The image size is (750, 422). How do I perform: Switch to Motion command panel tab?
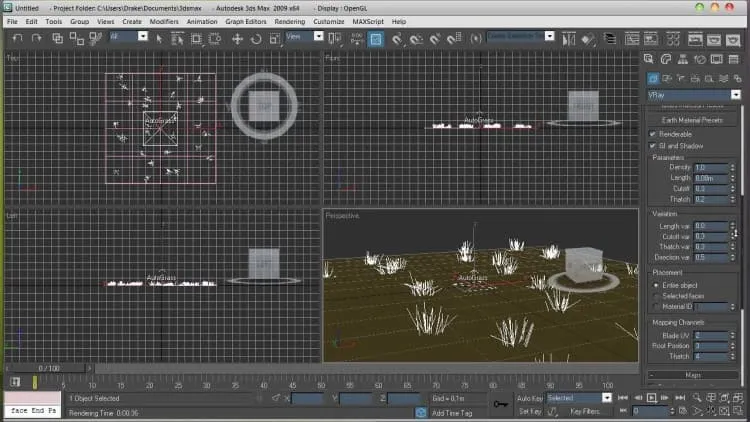[700, 59]
